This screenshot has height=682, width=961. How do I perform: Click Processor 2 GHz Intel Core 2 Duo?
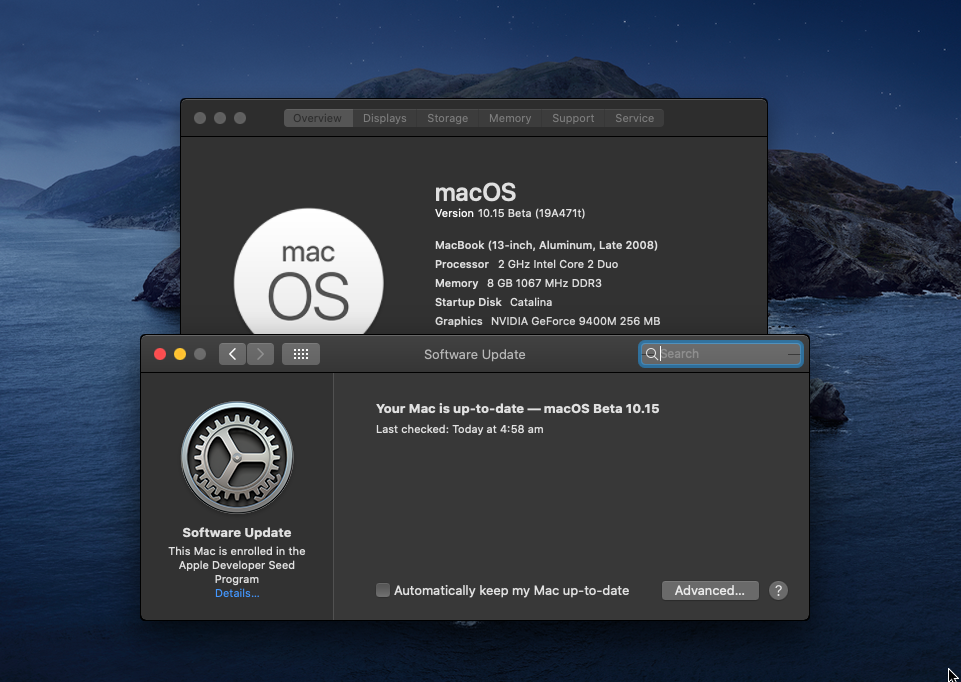526,264
